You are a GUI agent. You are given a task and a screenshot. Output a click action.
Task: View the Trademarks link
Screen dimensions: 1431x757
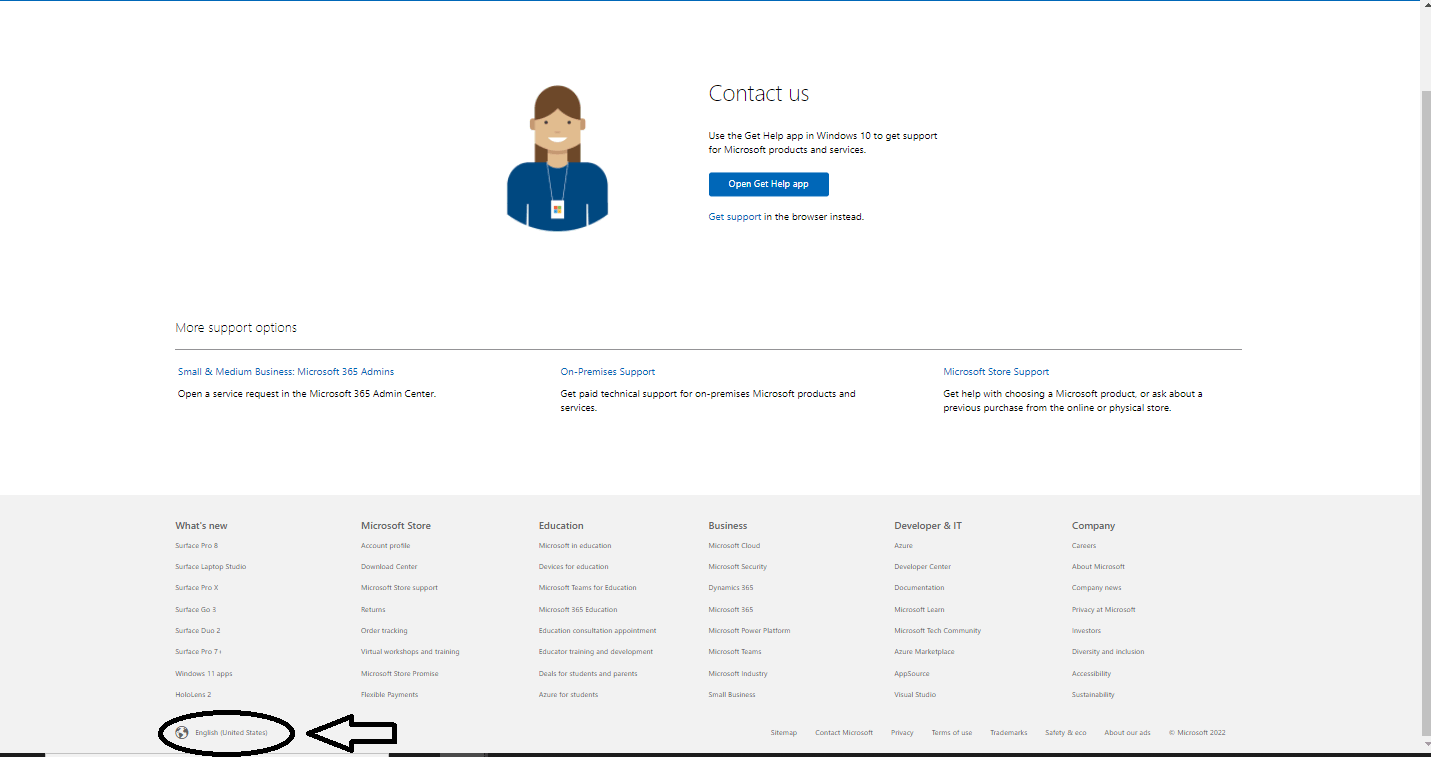coord(1008,733)
